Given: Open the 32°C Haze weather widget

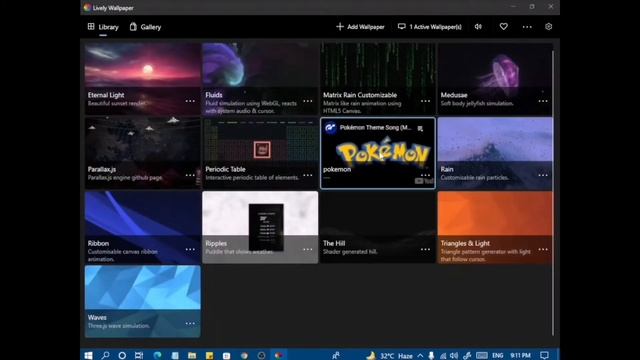Looking at the screenshot, I should pos(389,356).
